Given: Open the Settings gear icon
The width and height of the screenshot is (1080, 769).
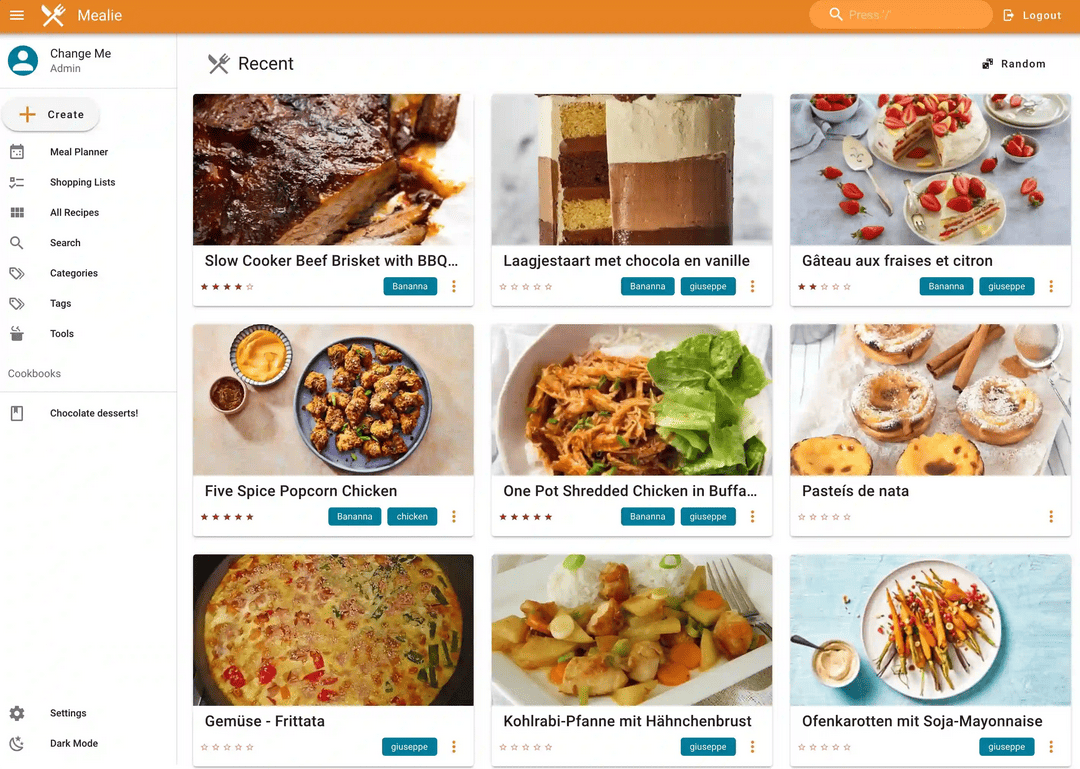Looking at the screenshot, I should click(x=17, y=713).
